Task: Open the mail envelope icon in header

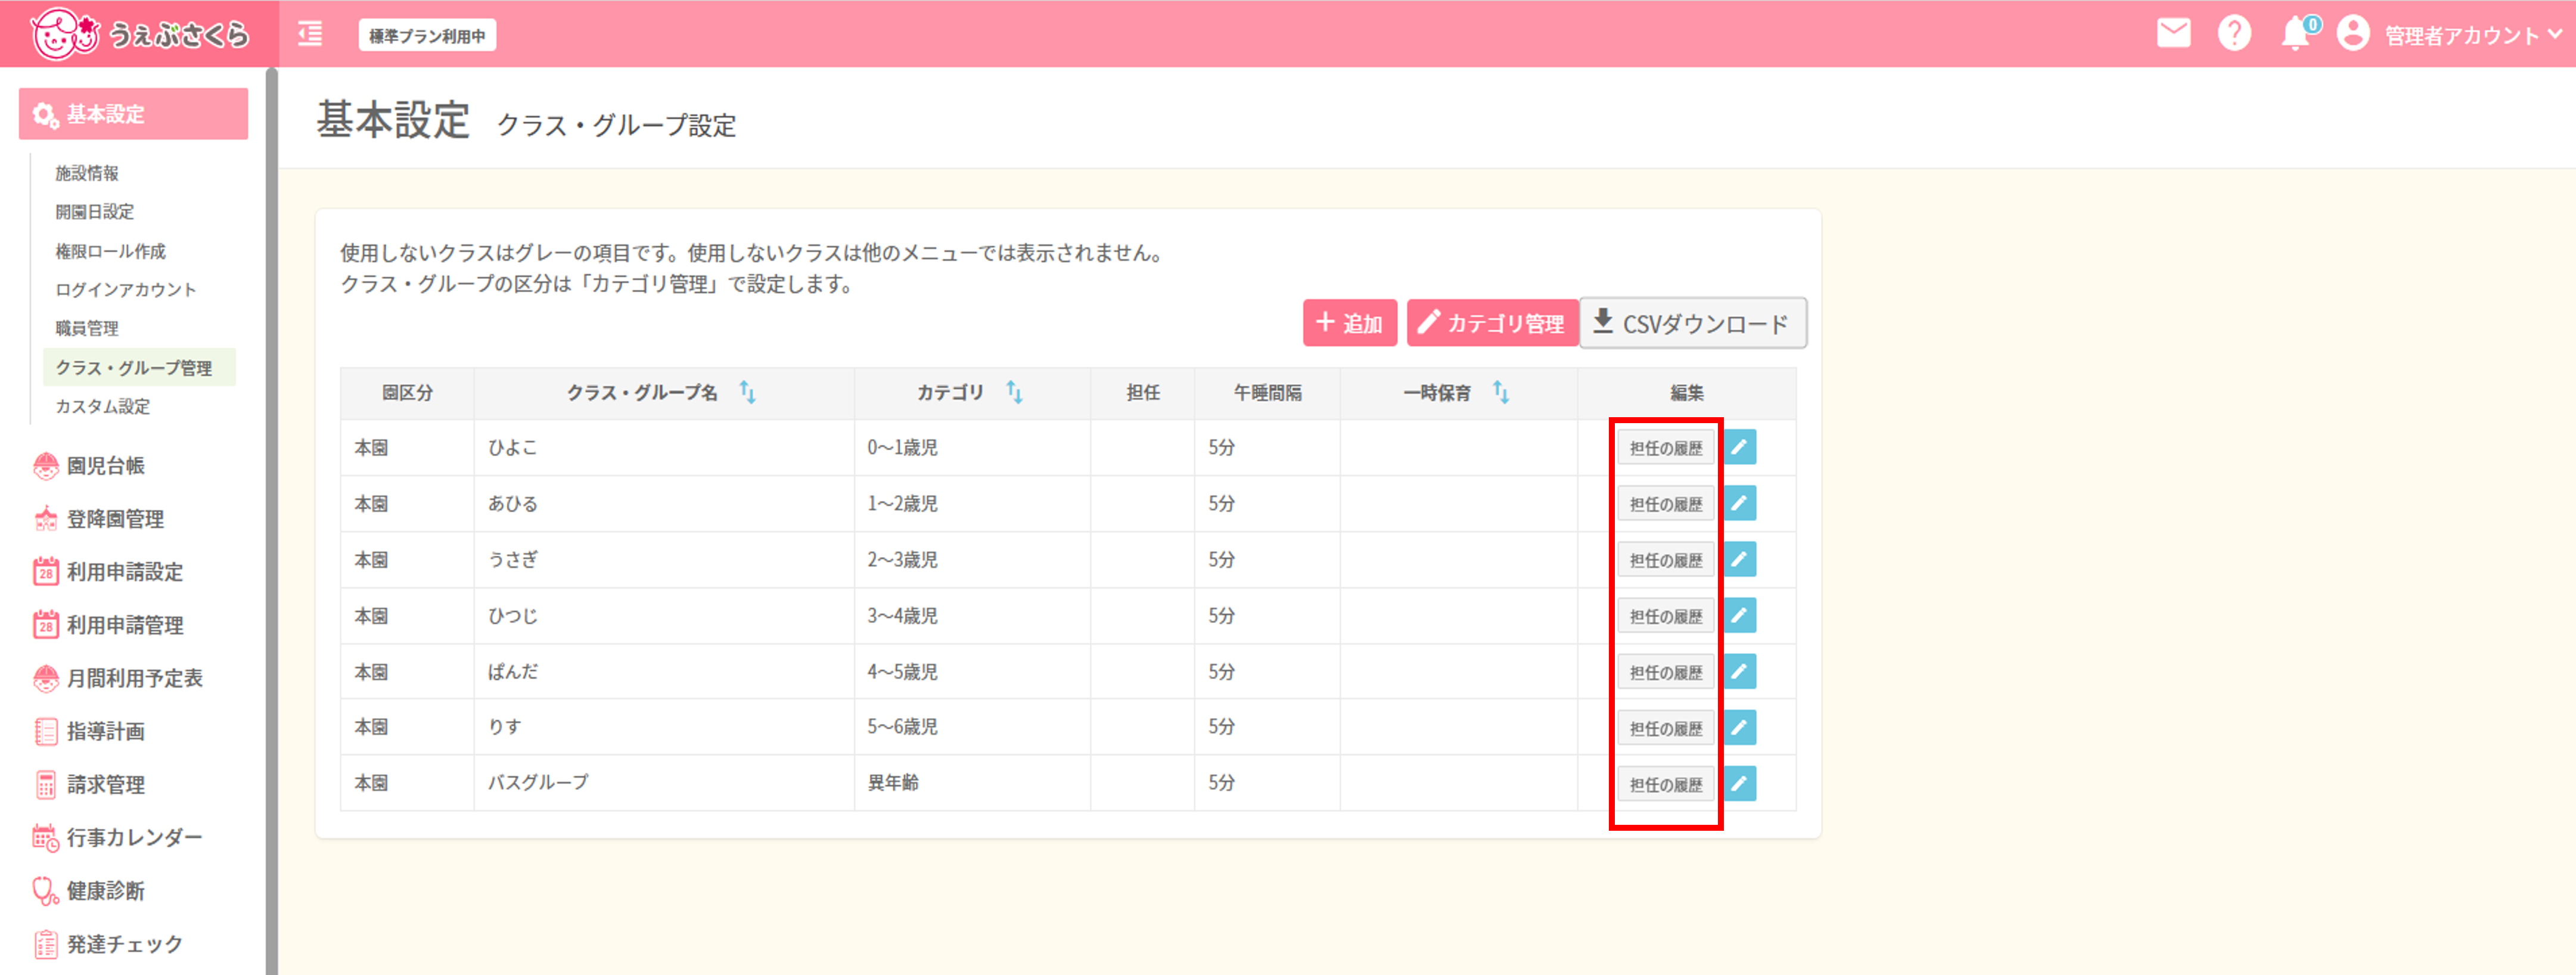Action: (2173, 34)
